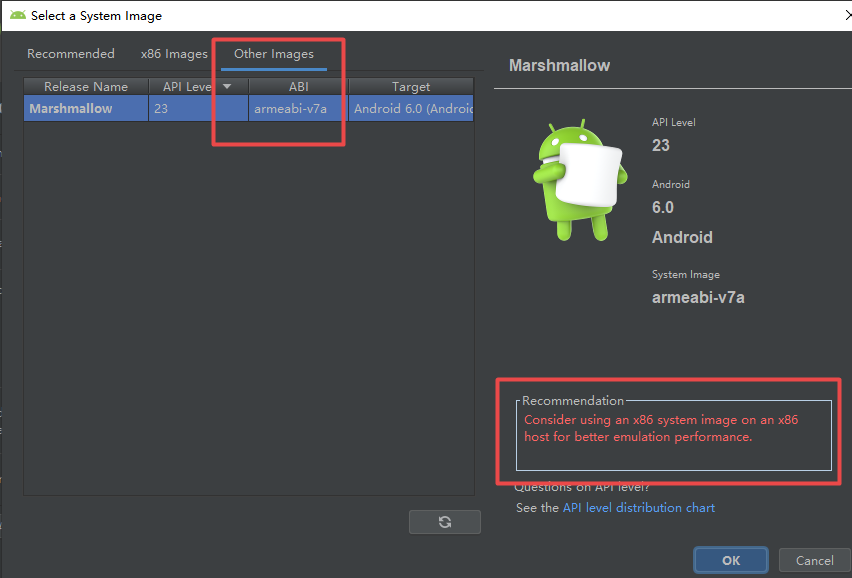Click the Android icon in the title bar

pos(17,15)
